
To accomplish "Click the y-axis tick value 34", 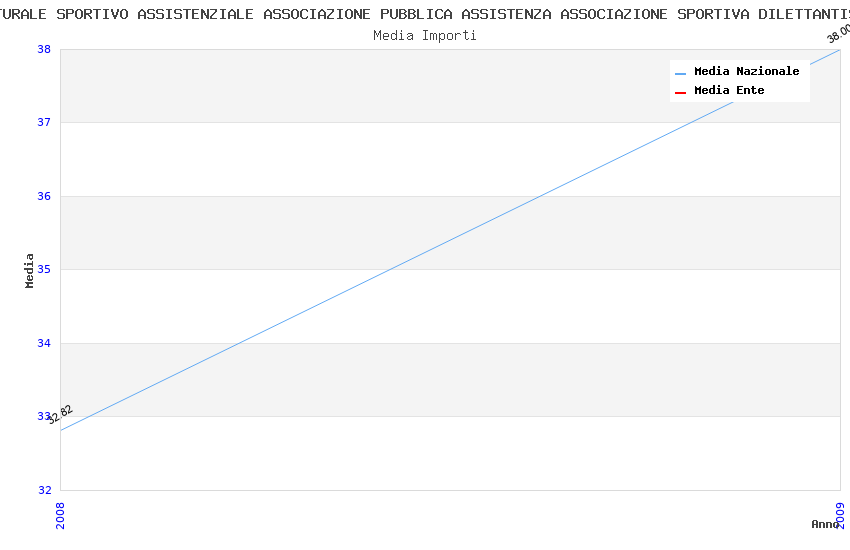I will tap(44, 343).
